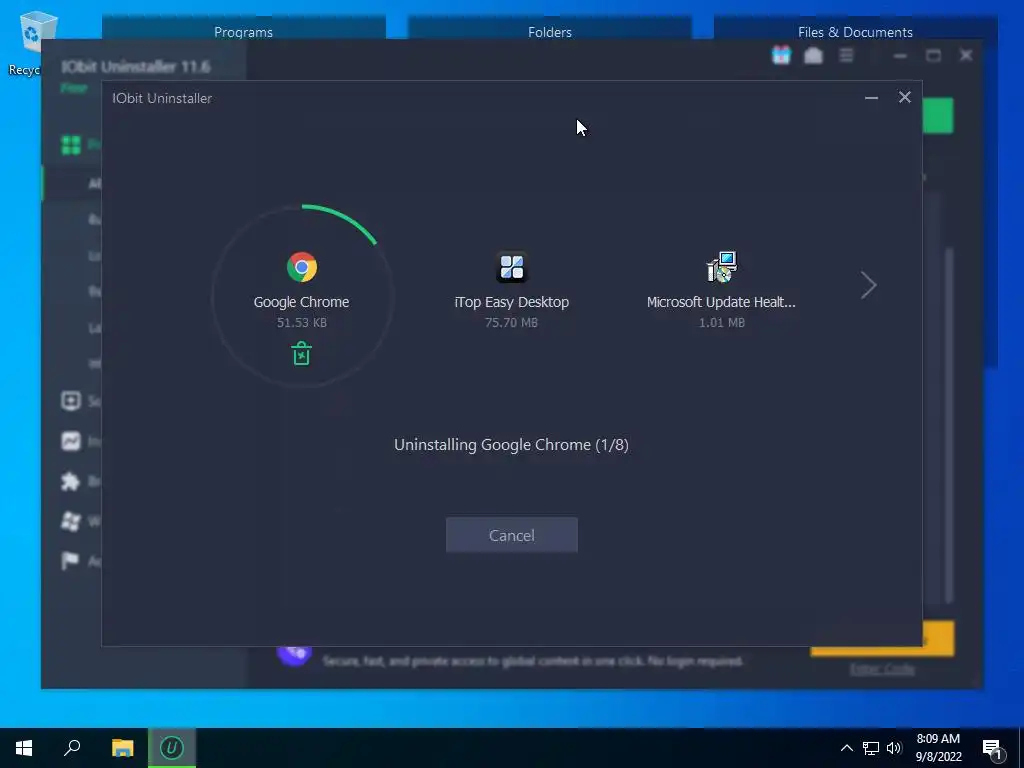Click the green trash bin icon under Chrome

[301, 353]
